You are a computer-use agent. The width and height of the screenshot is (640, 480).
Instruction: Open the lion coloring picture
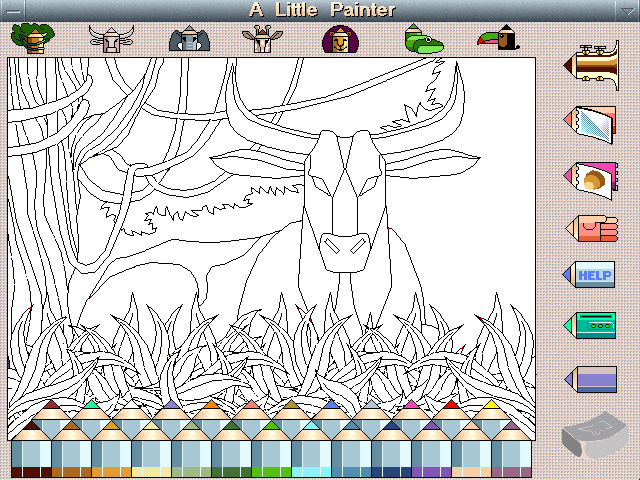click(340, 39)
